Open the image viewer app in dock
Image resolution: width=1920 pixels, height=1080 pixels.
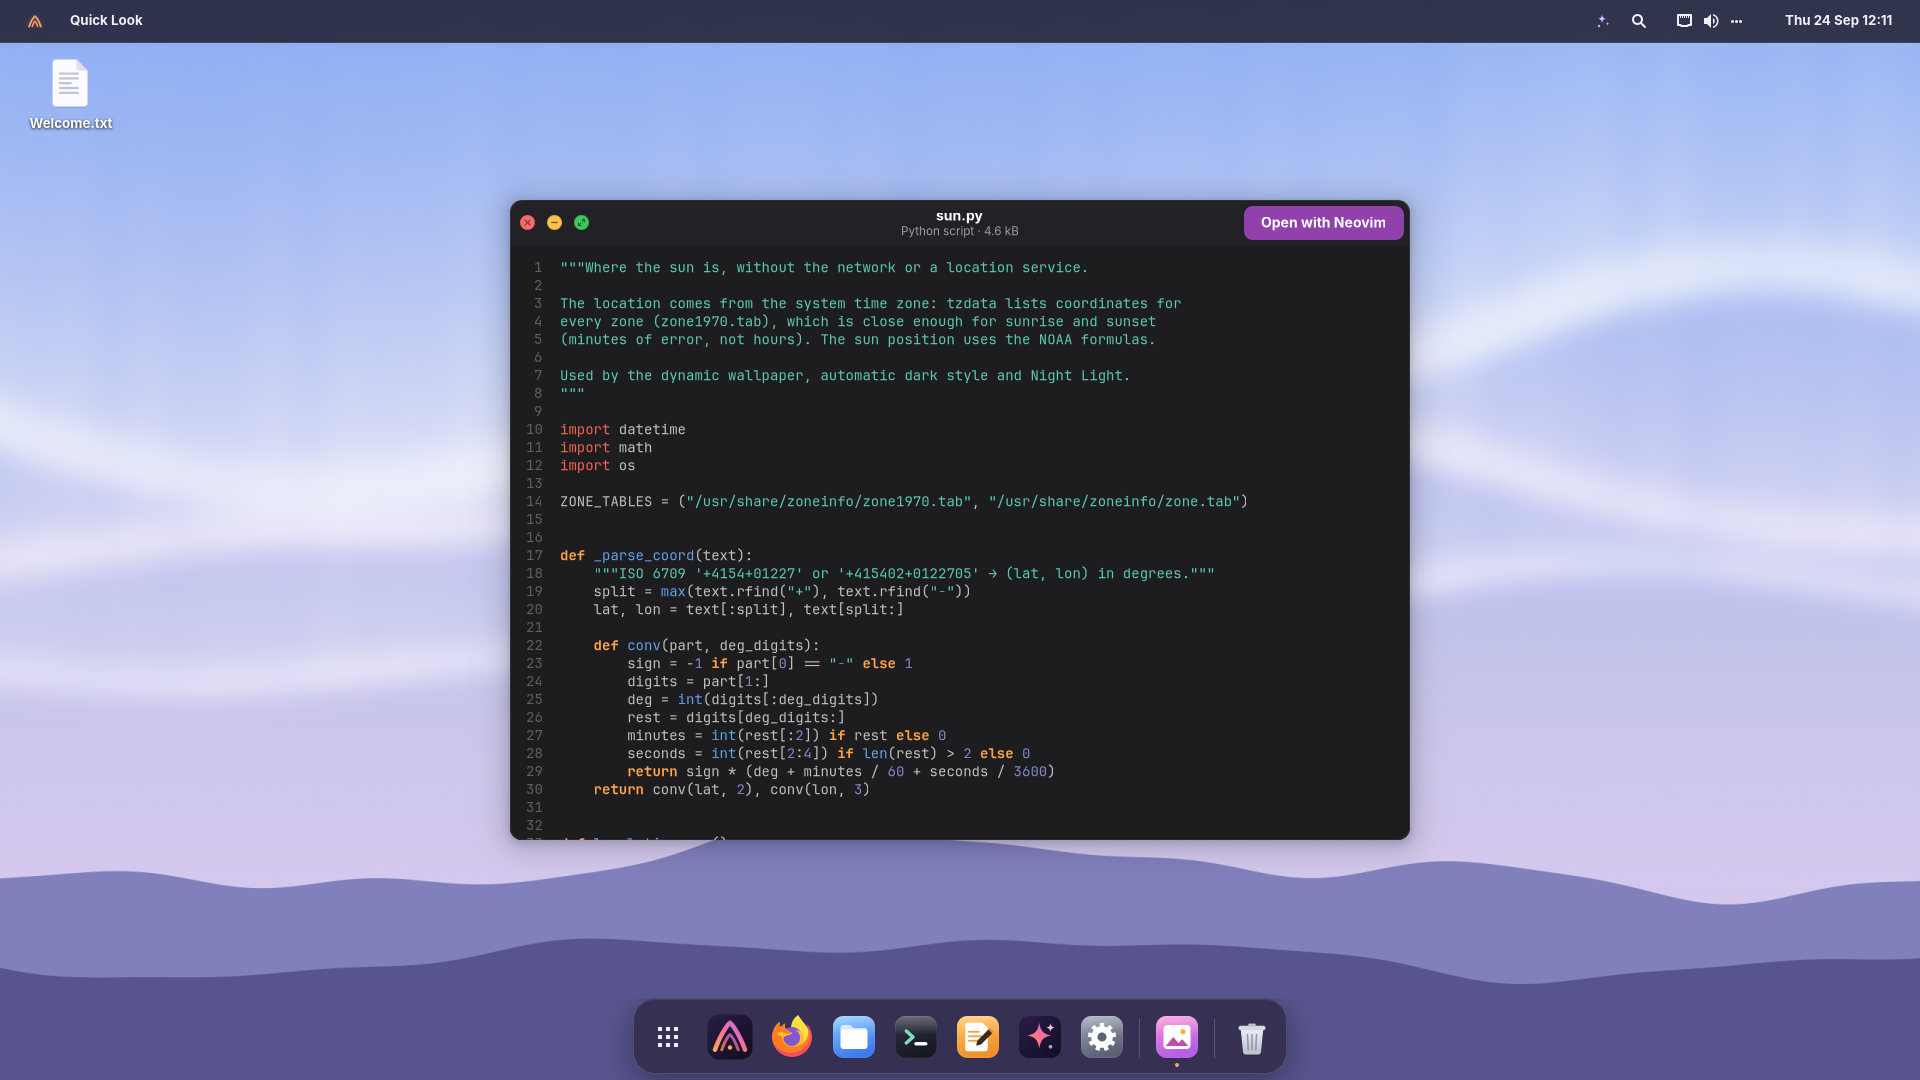click(1177, 1037)
